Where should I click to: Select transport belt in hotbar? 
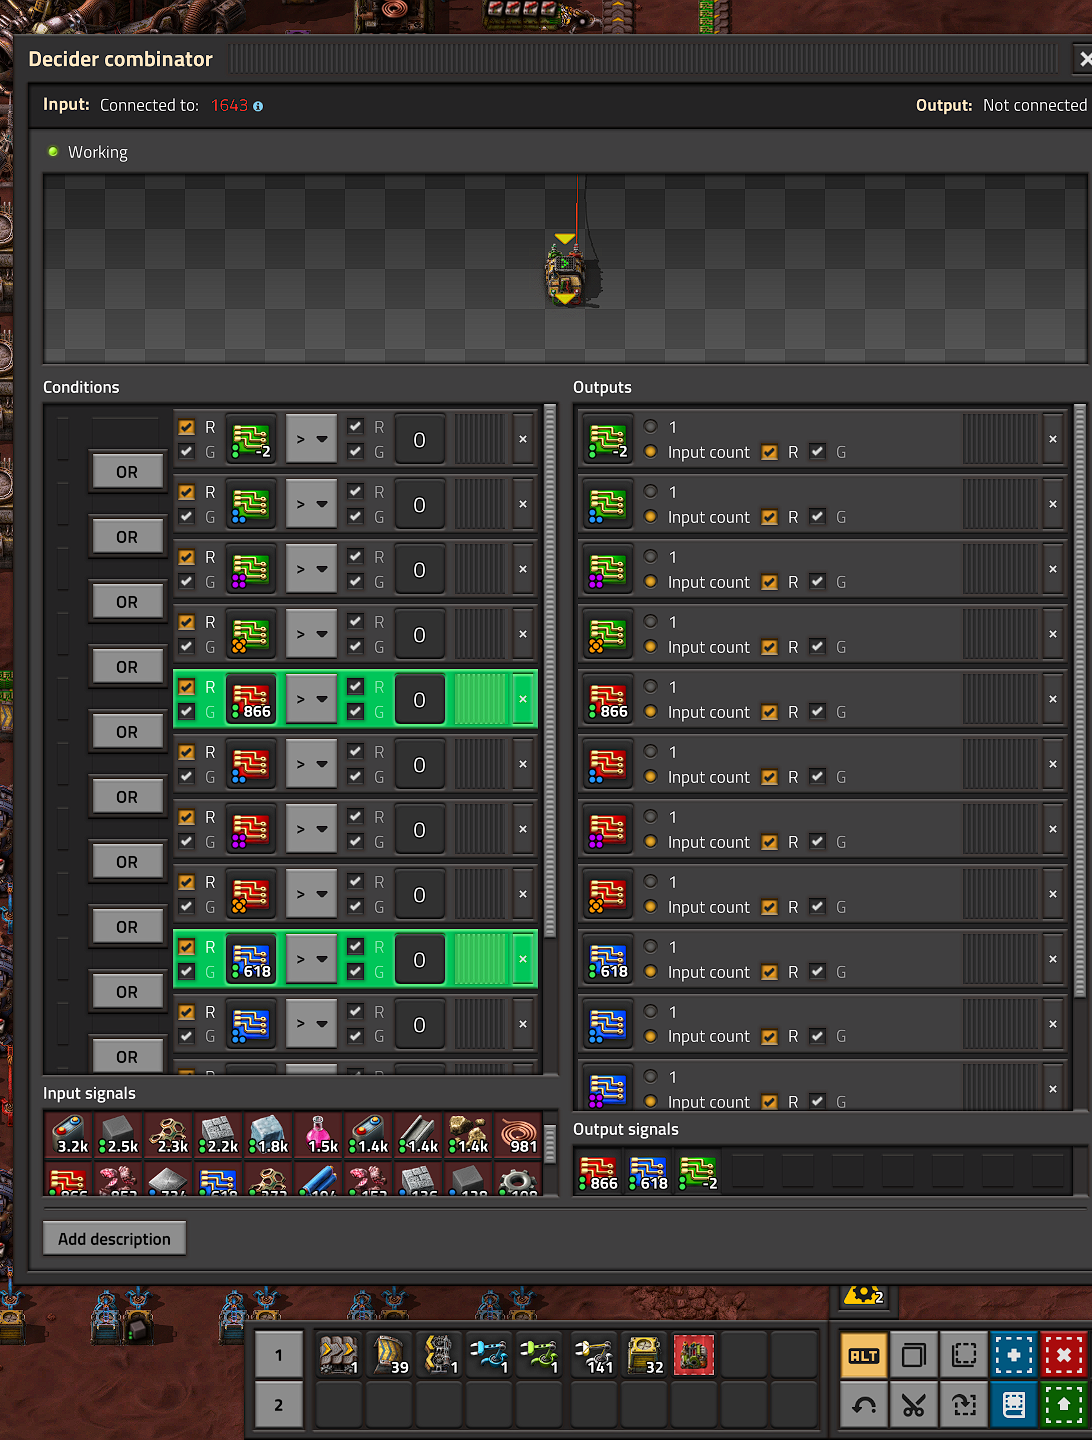coord(339,1356)
